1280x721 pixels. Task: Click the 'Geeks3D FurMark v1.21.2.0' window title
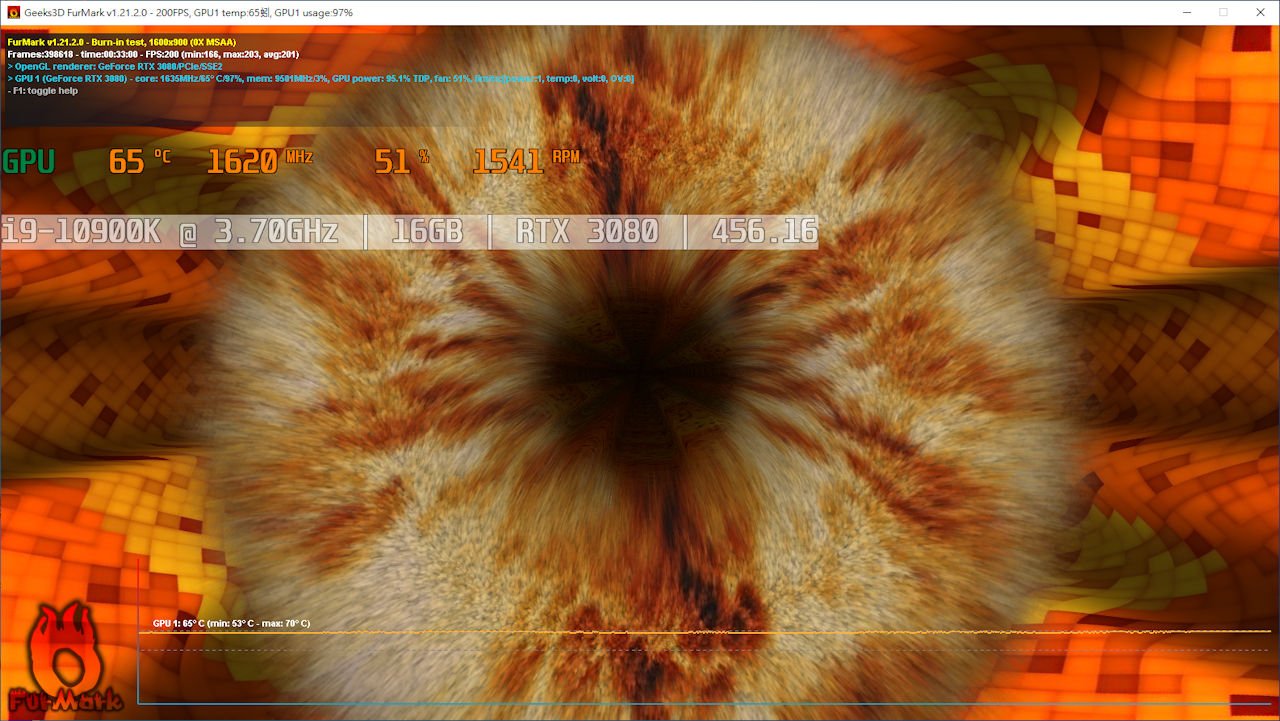[x=189, y=13]
